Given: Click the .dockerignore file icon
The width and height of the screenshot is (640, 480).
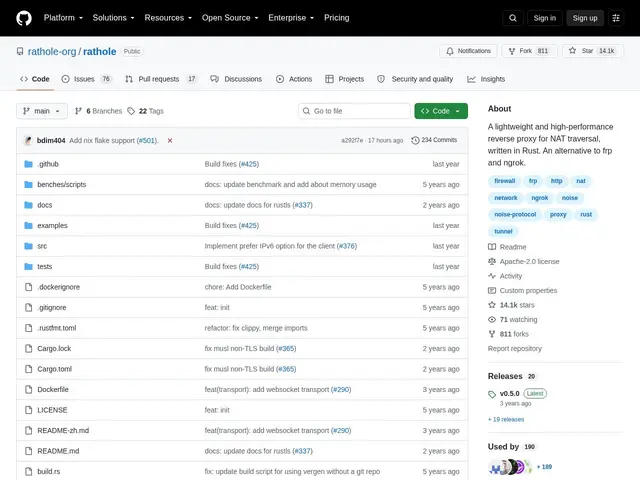Looking at the screenshot, I should [x=28, y=287].
